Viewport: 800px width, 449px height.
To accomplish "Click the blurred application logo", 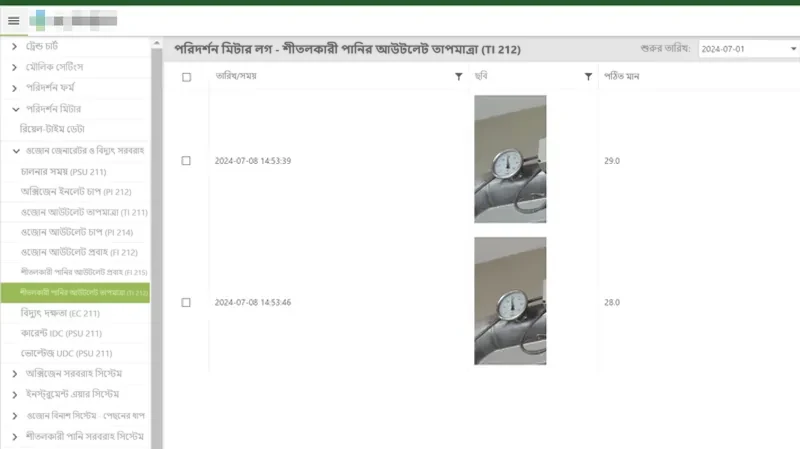I will [x=73, y=20].
